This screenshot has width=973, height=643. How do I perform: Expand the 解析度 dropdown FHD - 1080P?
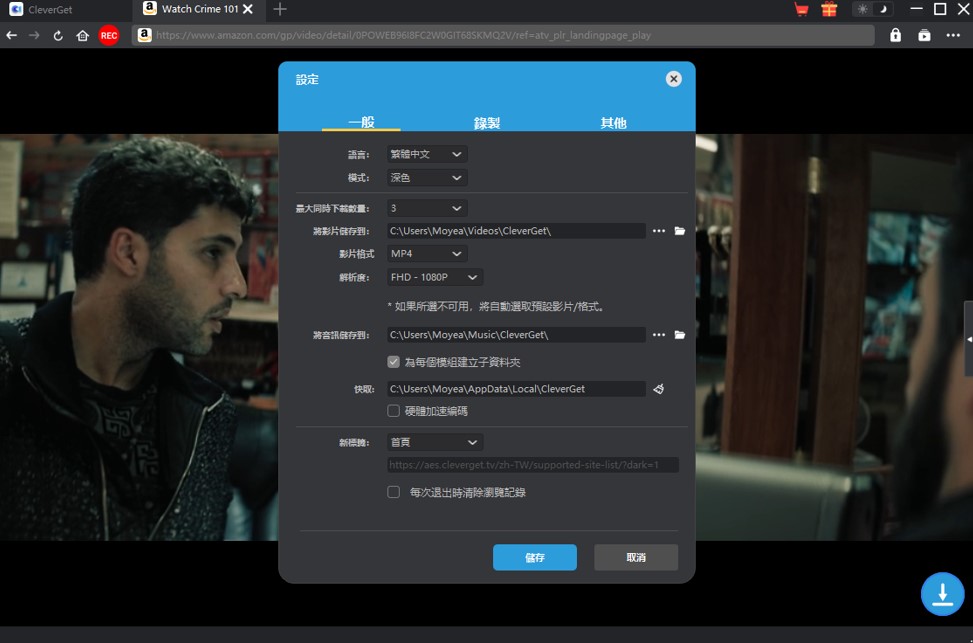point(435,277)
